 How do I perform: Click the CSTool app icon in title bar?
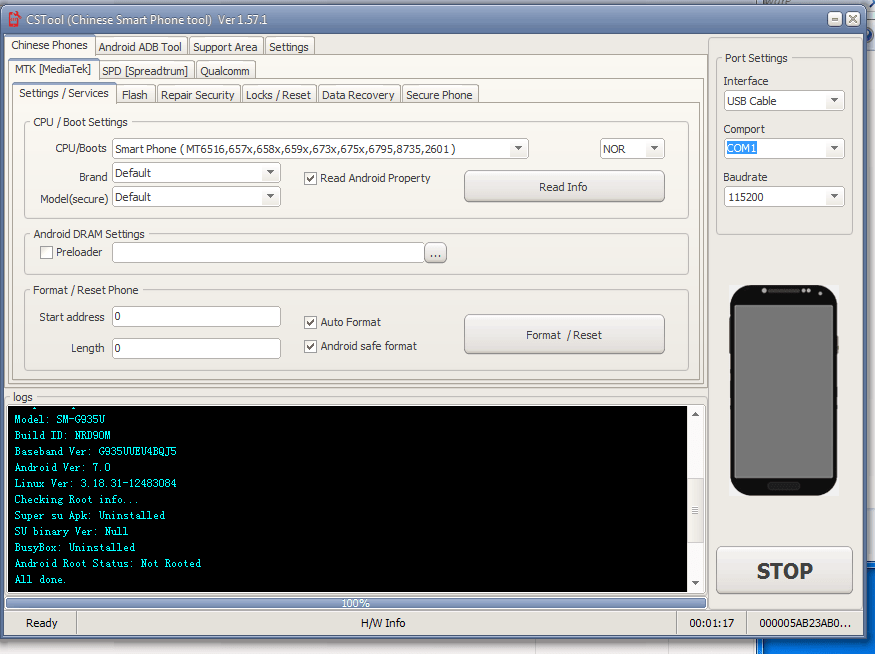point(14,20)
